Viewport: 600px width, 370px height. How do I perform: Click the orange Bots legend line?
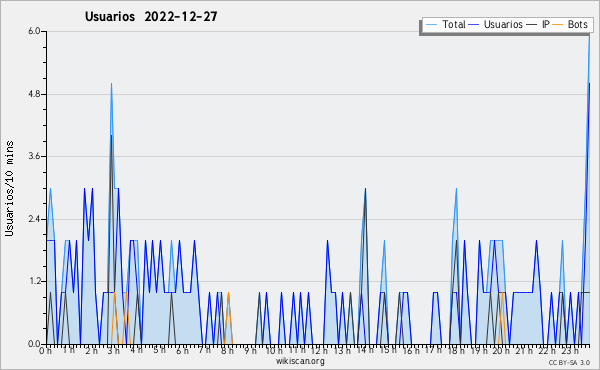click(558, 25)
